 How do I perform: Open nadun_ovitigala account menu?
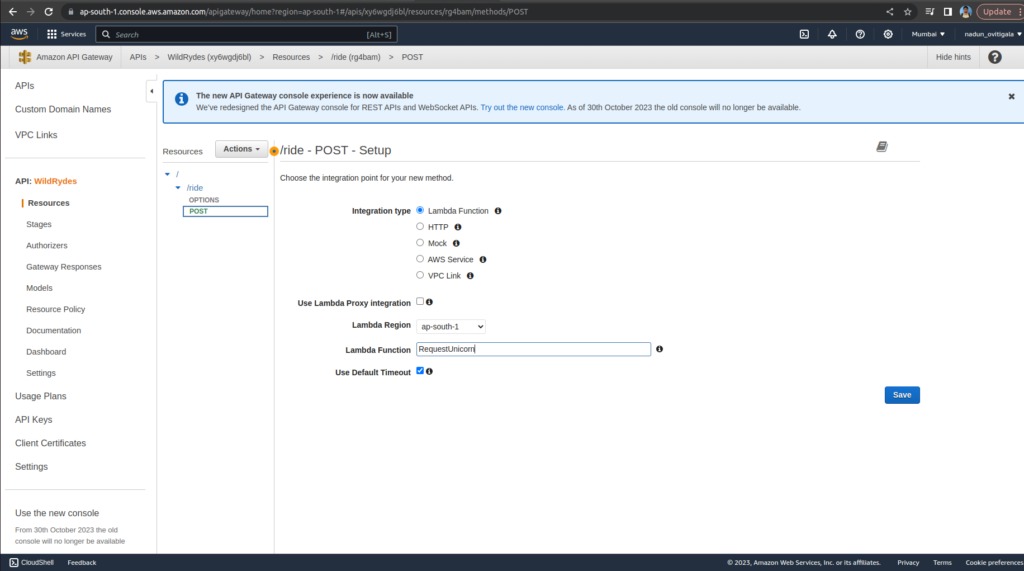point(993,34)
